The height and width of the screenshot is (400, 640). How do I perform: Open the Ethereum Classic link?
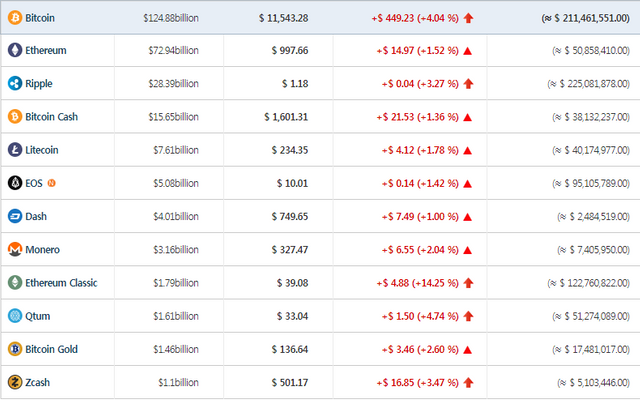point(61,282)
